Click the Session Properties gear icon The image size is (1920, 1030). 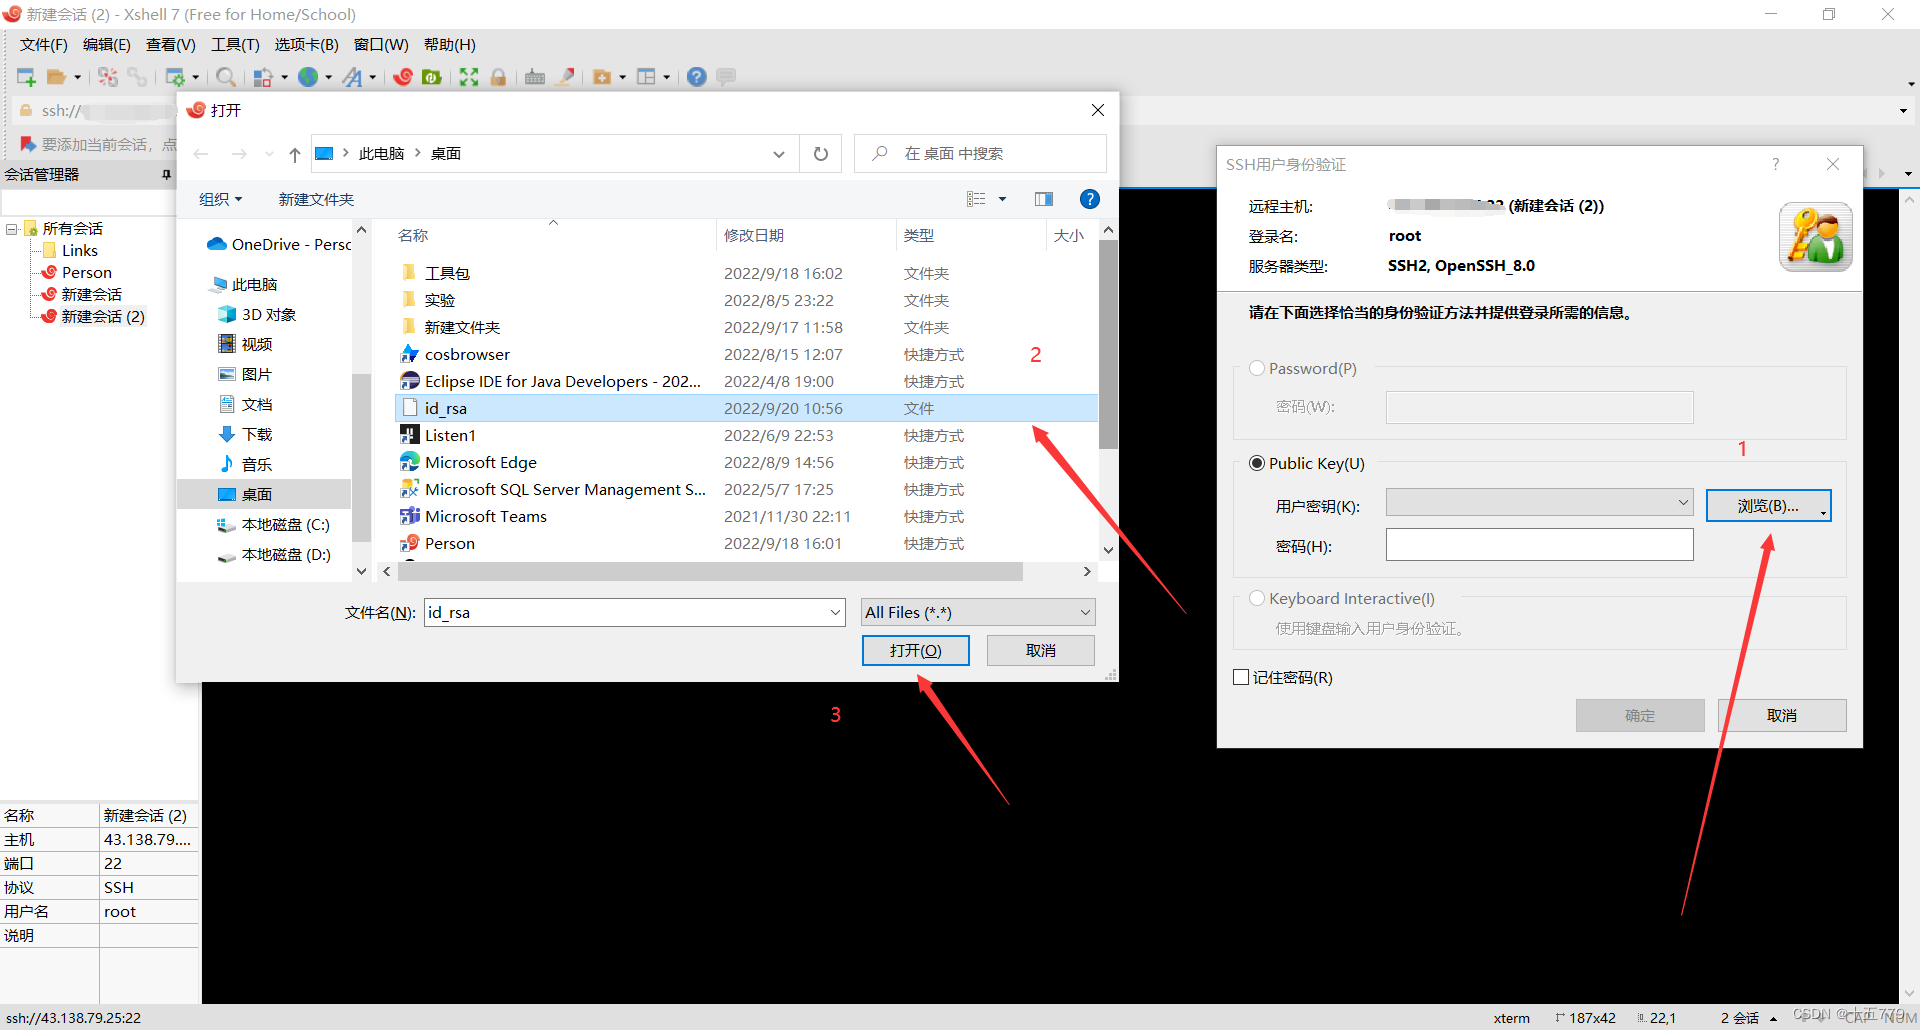(175, 77)
